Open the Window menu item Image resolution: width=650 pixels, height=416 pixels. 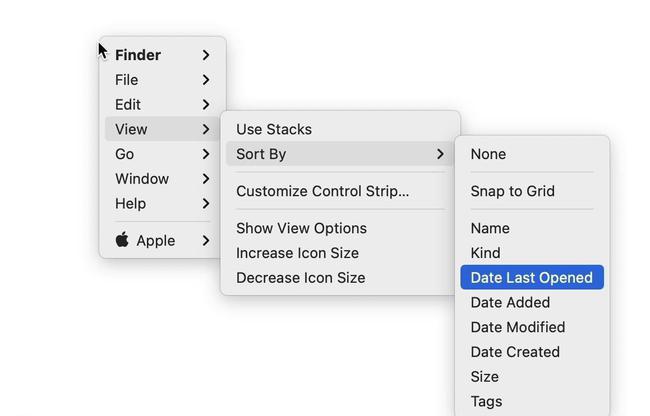coord(142,179)
